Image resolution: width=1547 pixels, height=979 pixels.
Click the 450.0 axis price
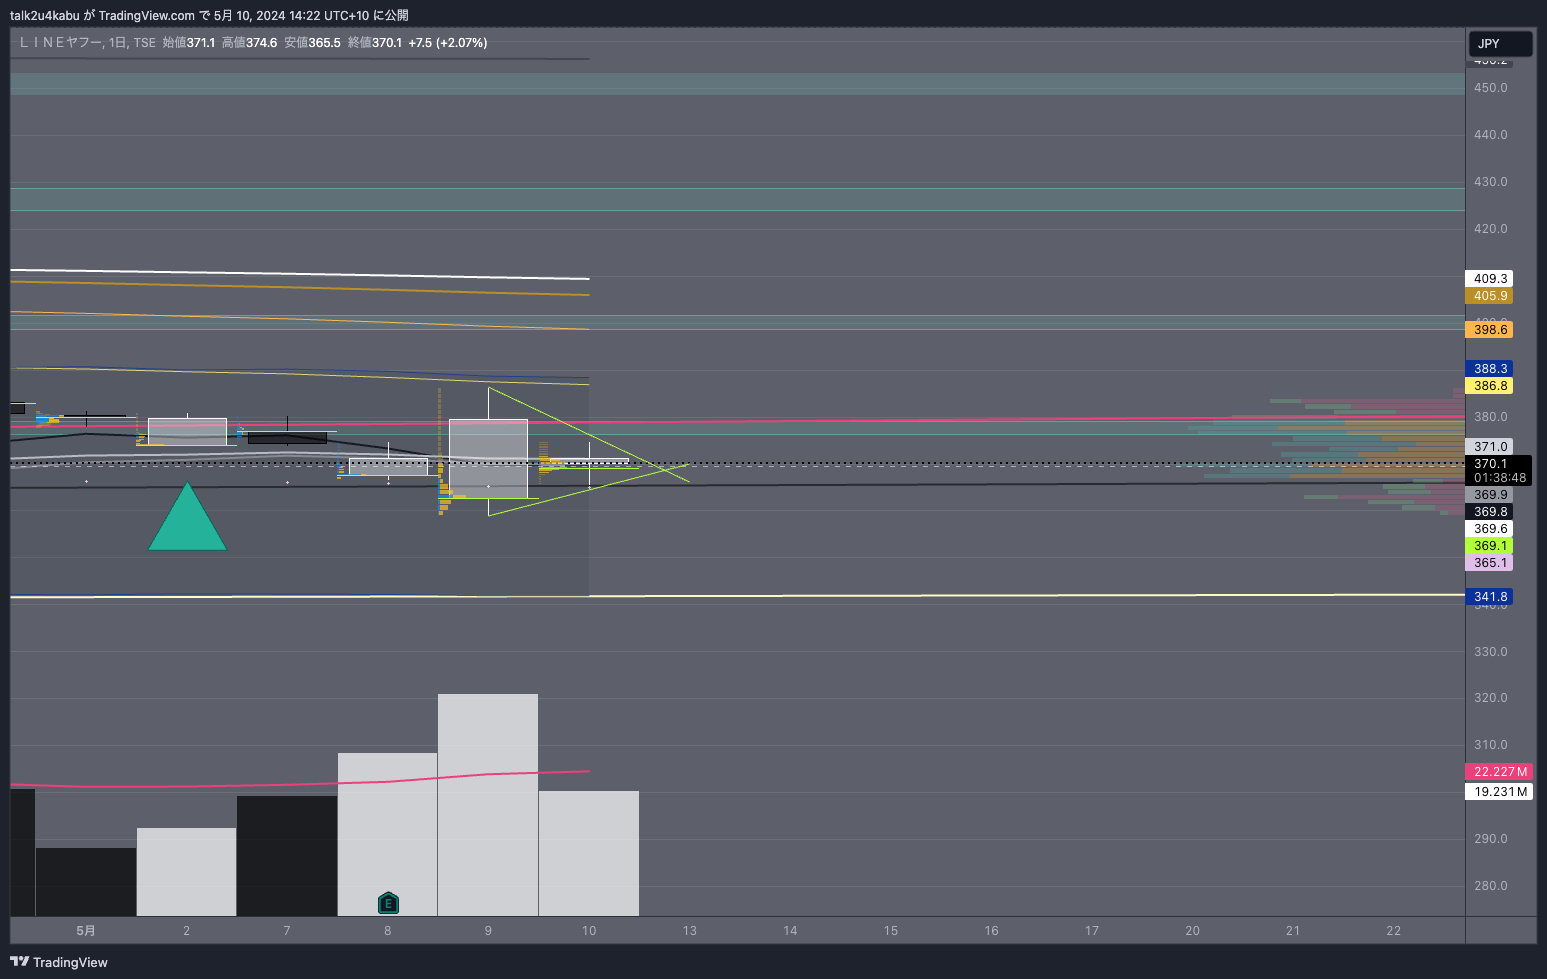click(1490, 88)
